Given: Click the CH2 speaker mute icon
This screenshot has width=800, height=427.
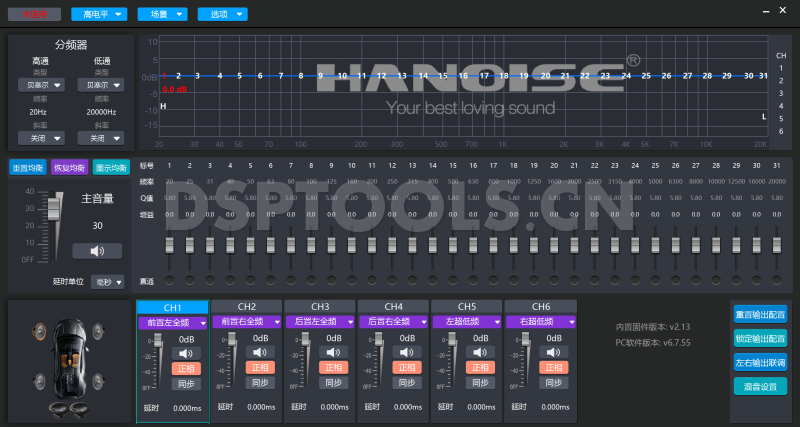Looking at the screenshot, I should pos(260,352).
